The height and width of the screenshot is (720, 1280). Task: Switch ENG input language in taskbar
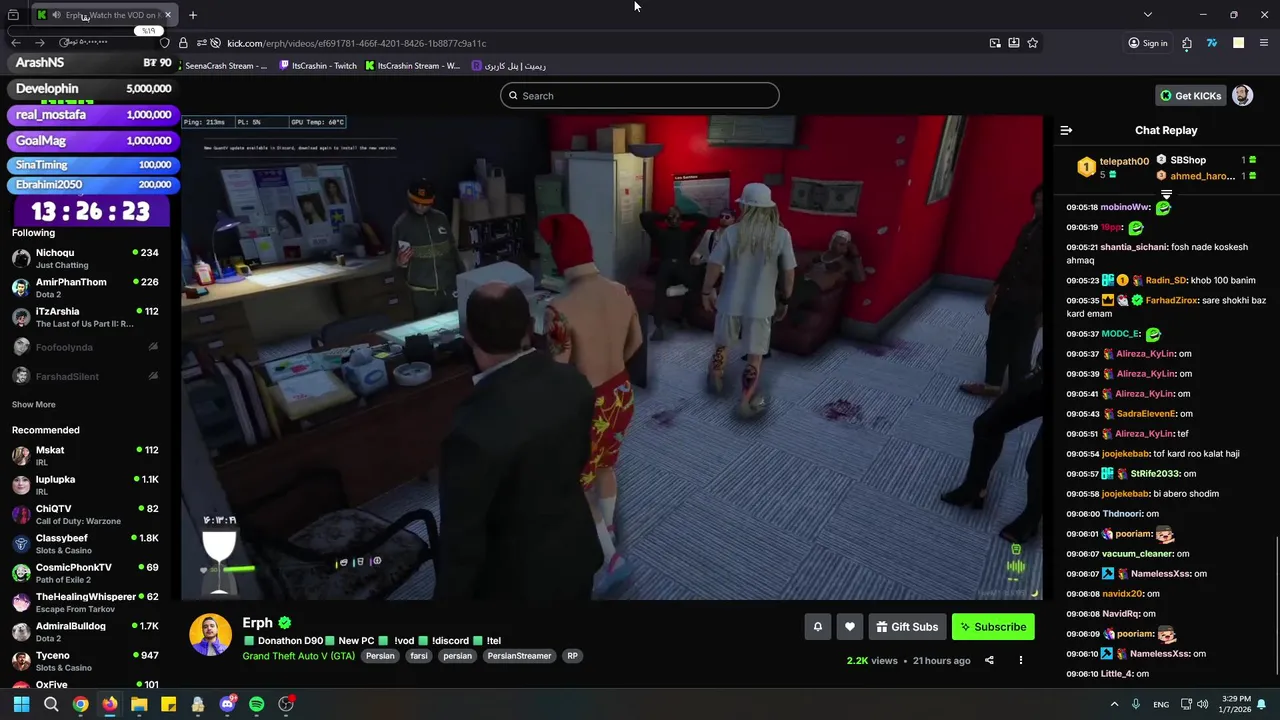click(x=1161, y=705)
